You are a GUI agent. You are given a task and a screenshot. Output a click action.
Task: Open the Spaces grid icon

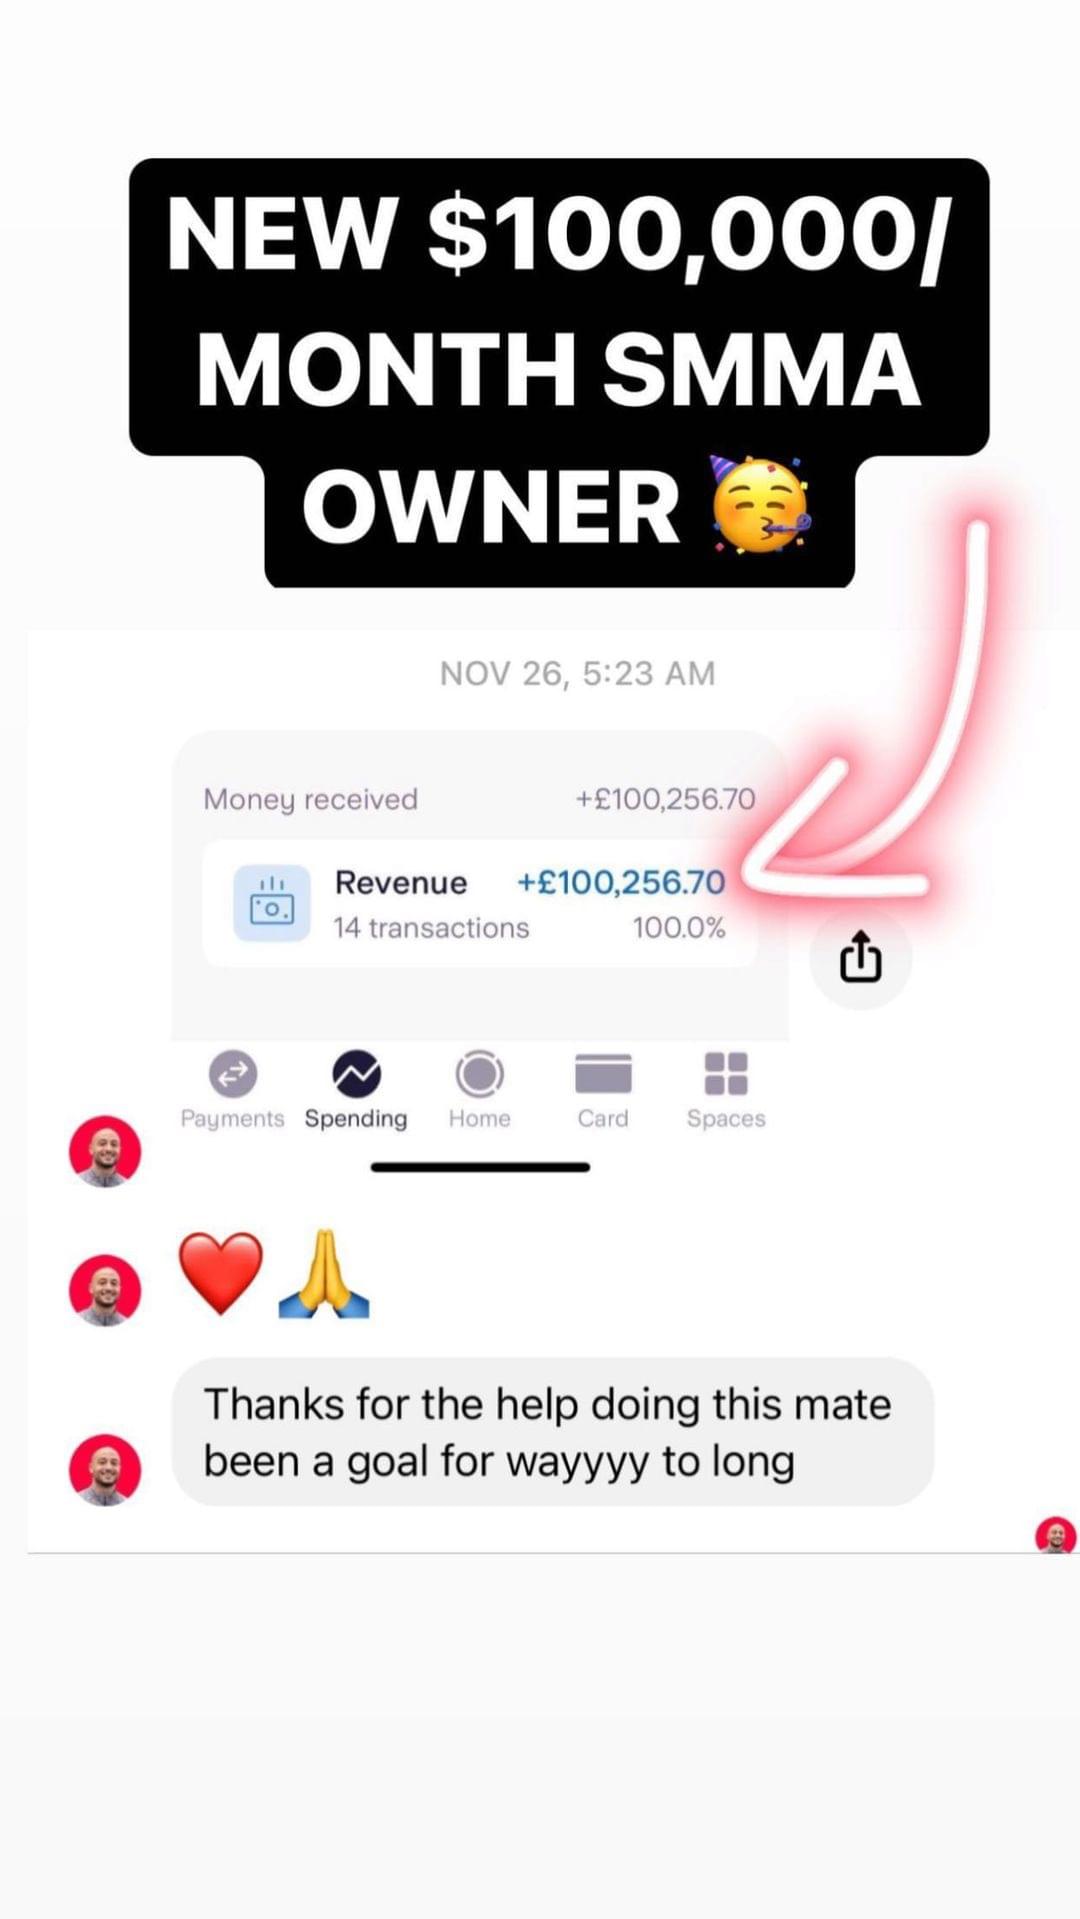click(x=726, y=1074)
